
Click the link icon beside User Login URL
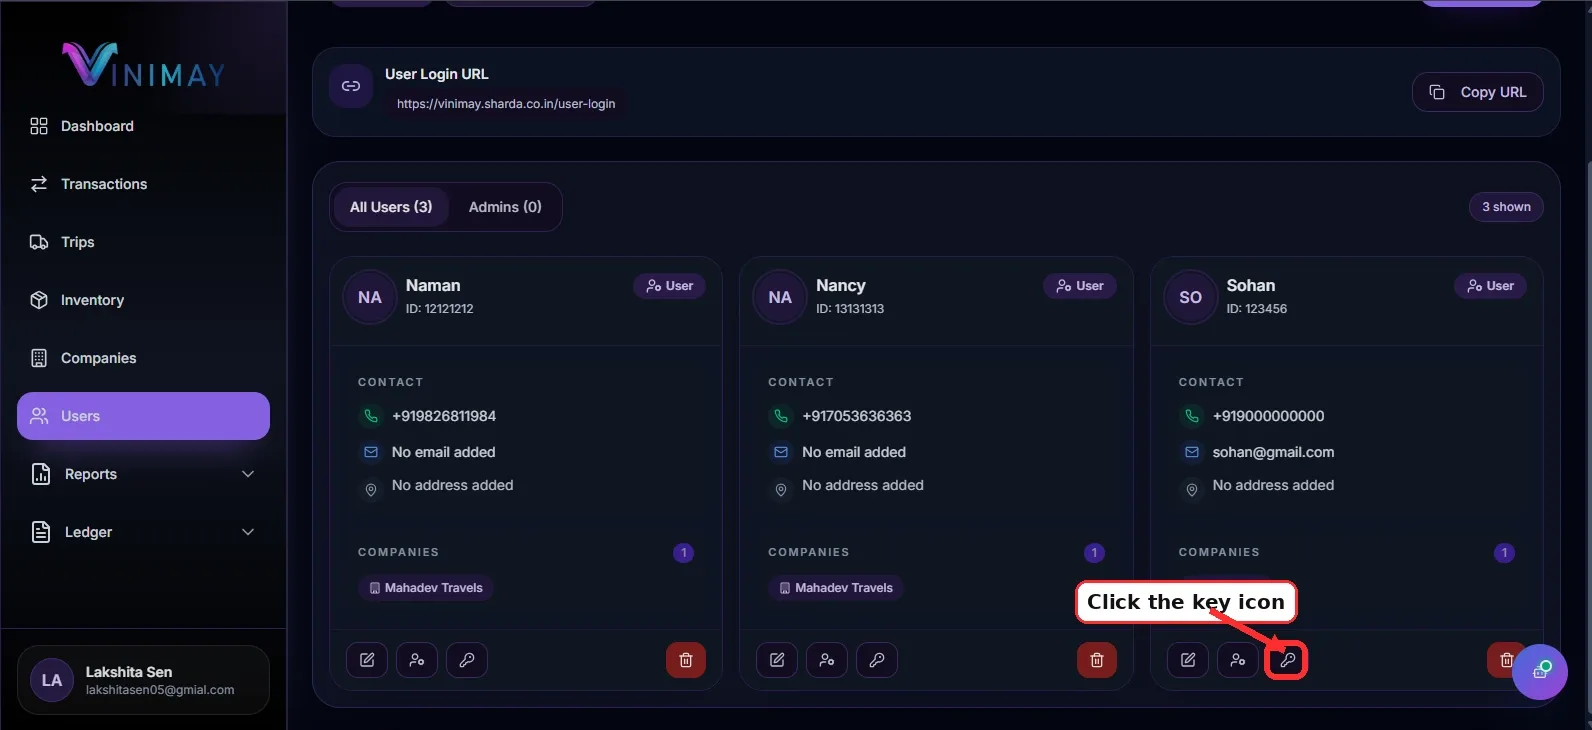[351, 86]
